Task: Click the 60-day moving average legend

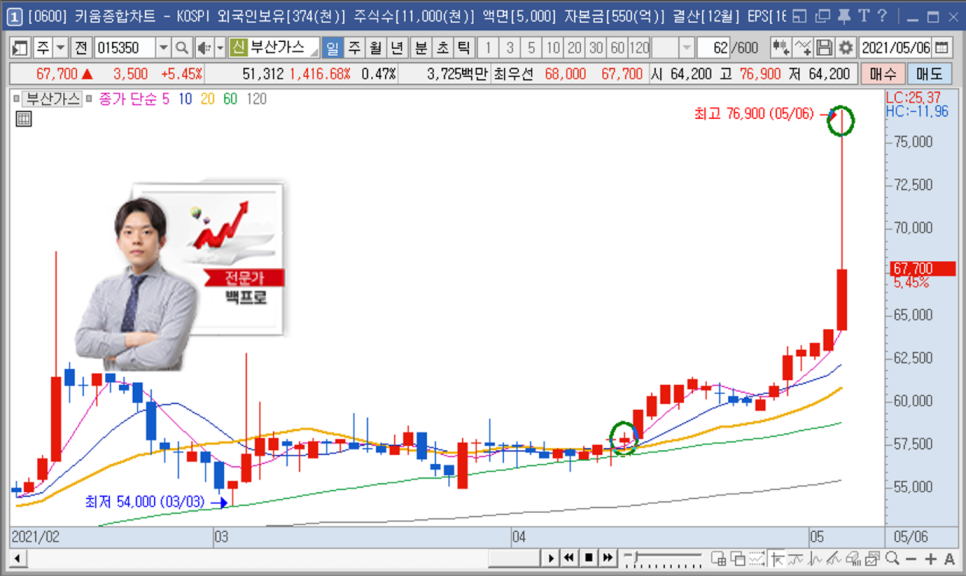Action: (230, 99)
